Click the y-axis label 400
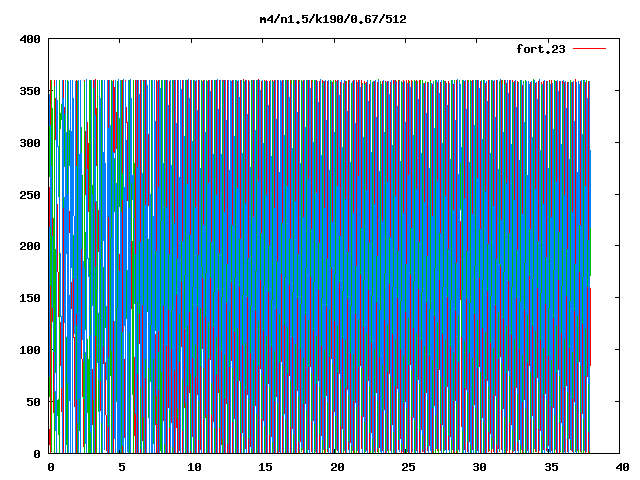Screen dimensions: 640x480 [x=30, y=39]
